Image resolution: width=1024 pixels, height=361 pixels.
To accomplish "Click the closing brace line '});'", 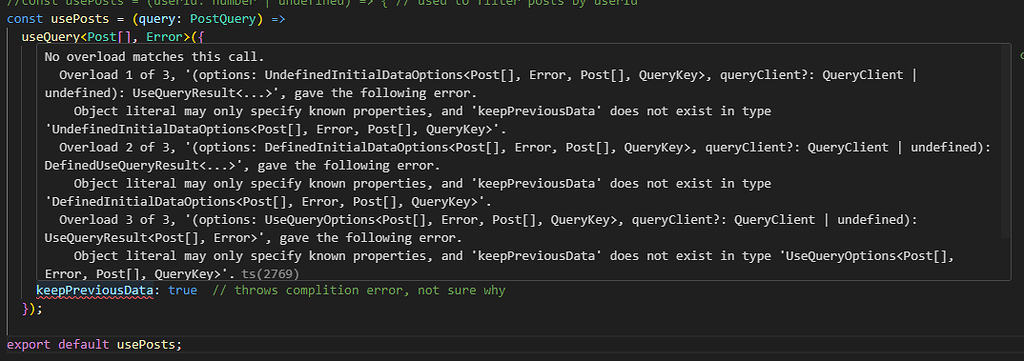I will click(33, 308).
